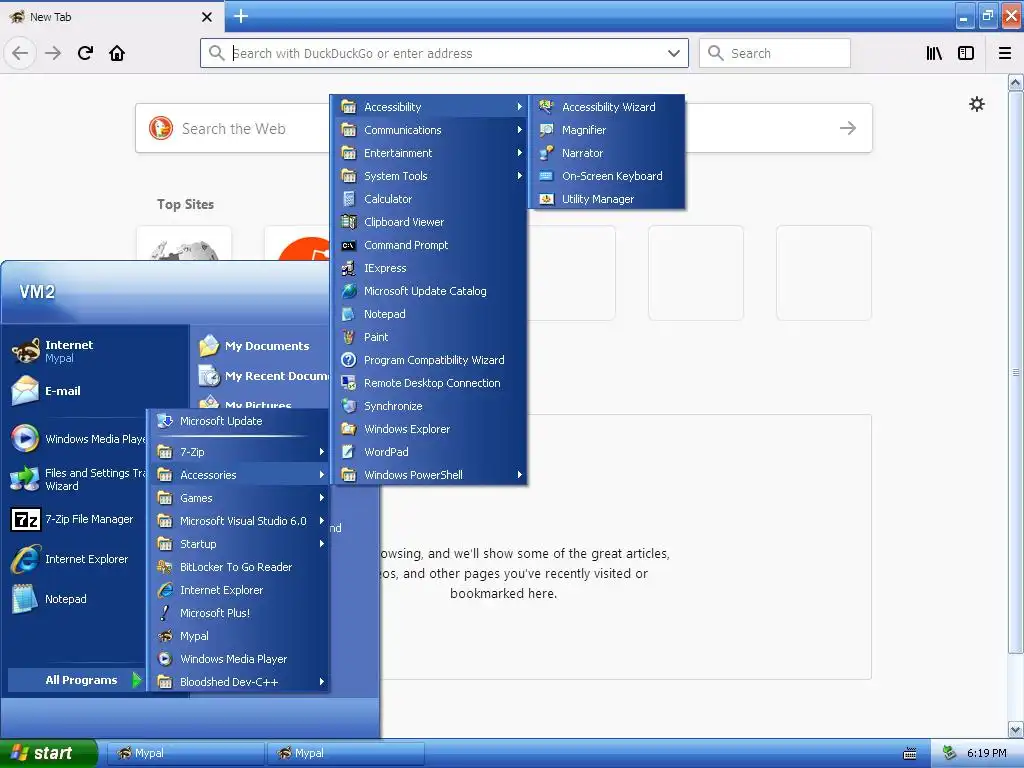Focus the DuckDuckGo address bar
Image resolution: width=1024 pixels, height=768 pixels.
tap(444, 54)
